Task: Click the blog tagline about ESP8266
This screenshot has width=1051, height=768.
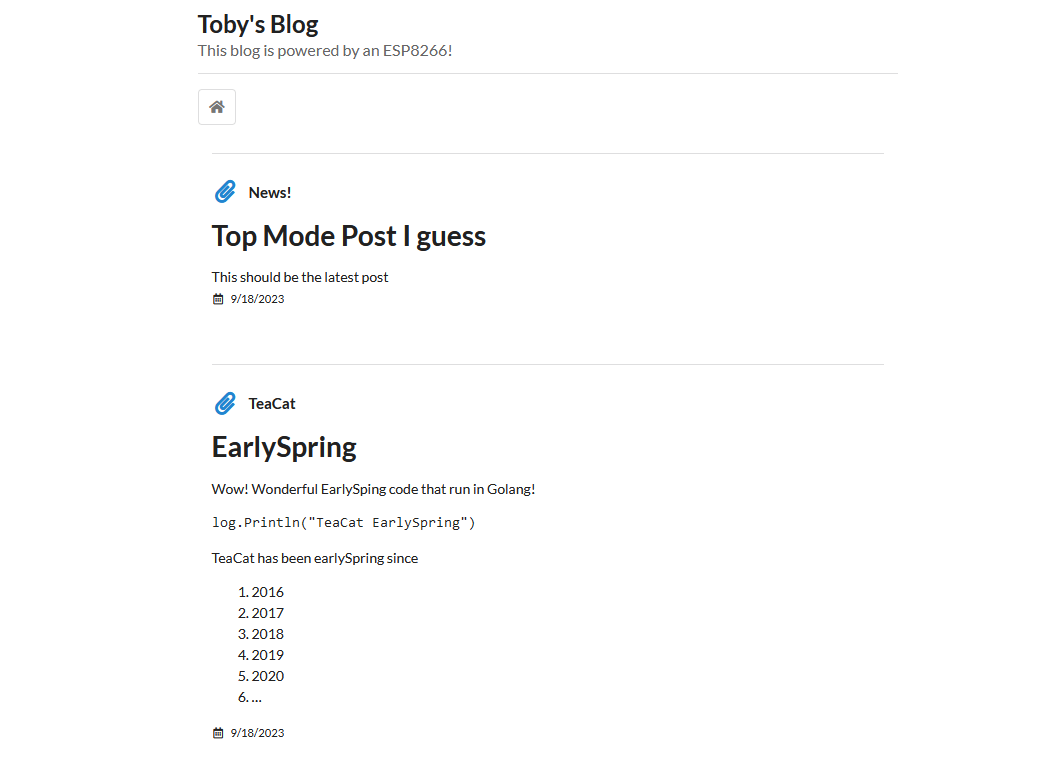Action: (325, 51)
